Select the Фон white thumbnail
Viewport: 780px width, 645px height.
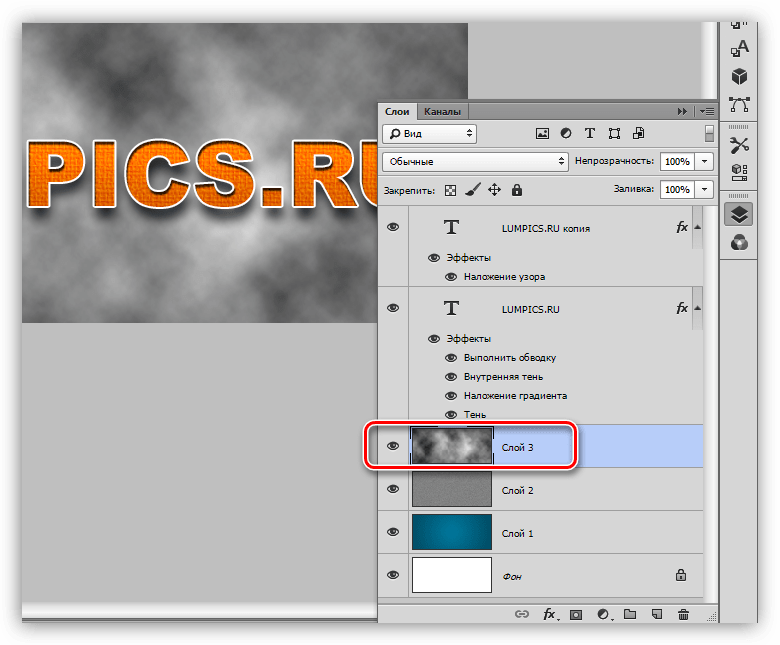tap(452, 575)
